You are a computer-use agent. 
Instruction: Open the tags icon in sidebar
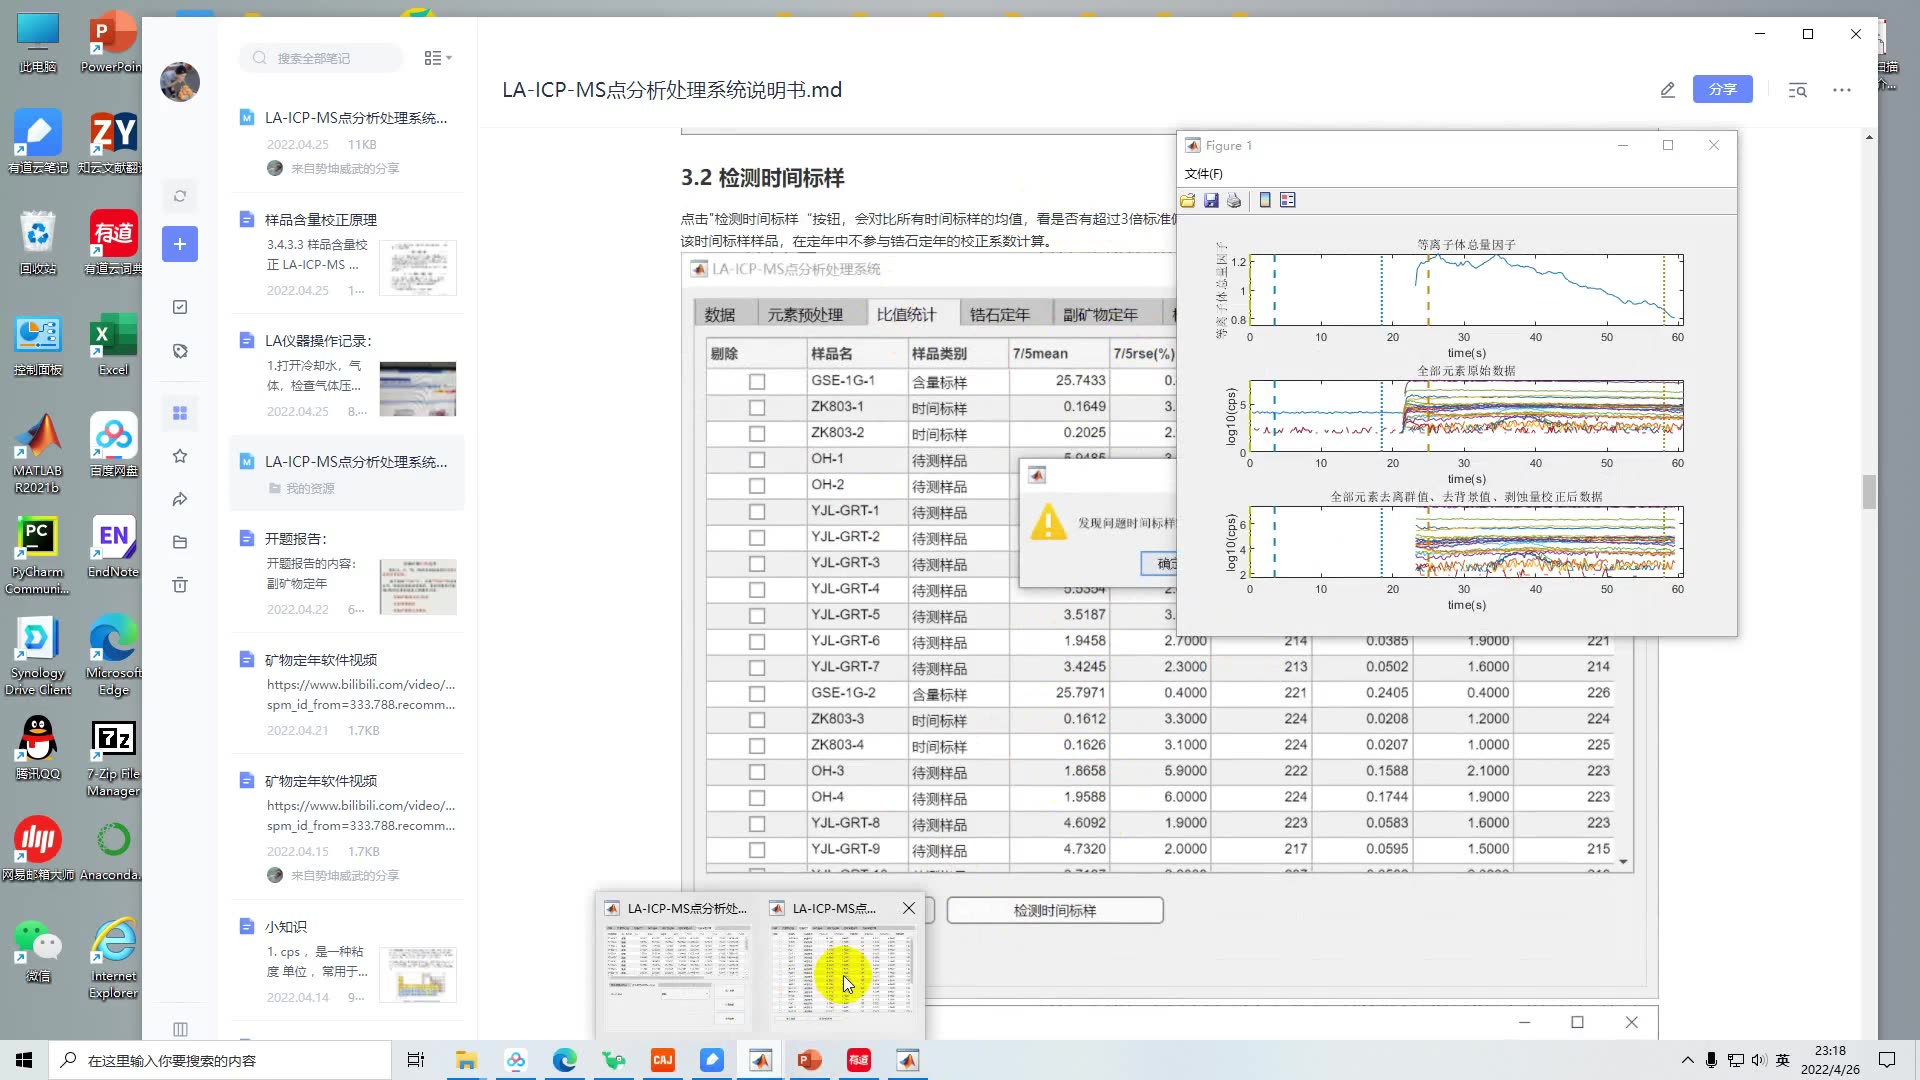180,351
